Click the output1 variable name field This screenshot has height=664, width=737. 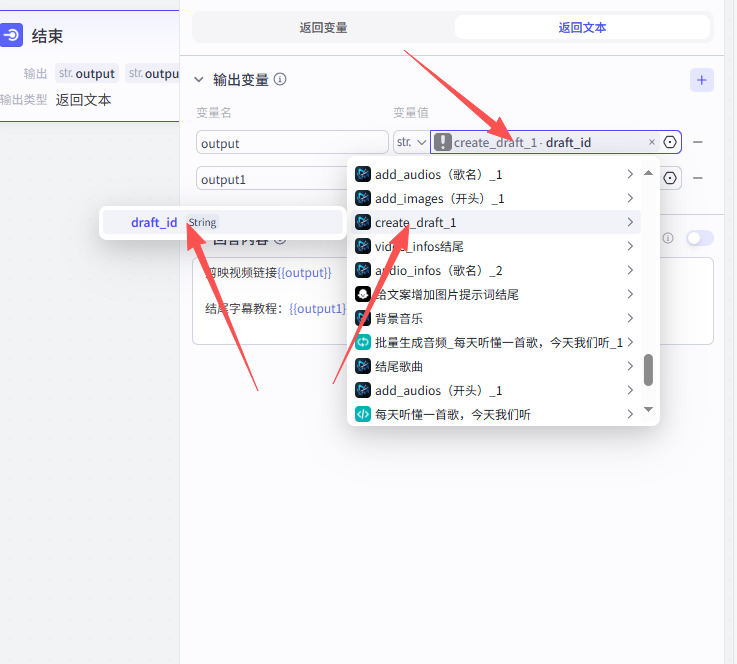(x=270, y=179)
